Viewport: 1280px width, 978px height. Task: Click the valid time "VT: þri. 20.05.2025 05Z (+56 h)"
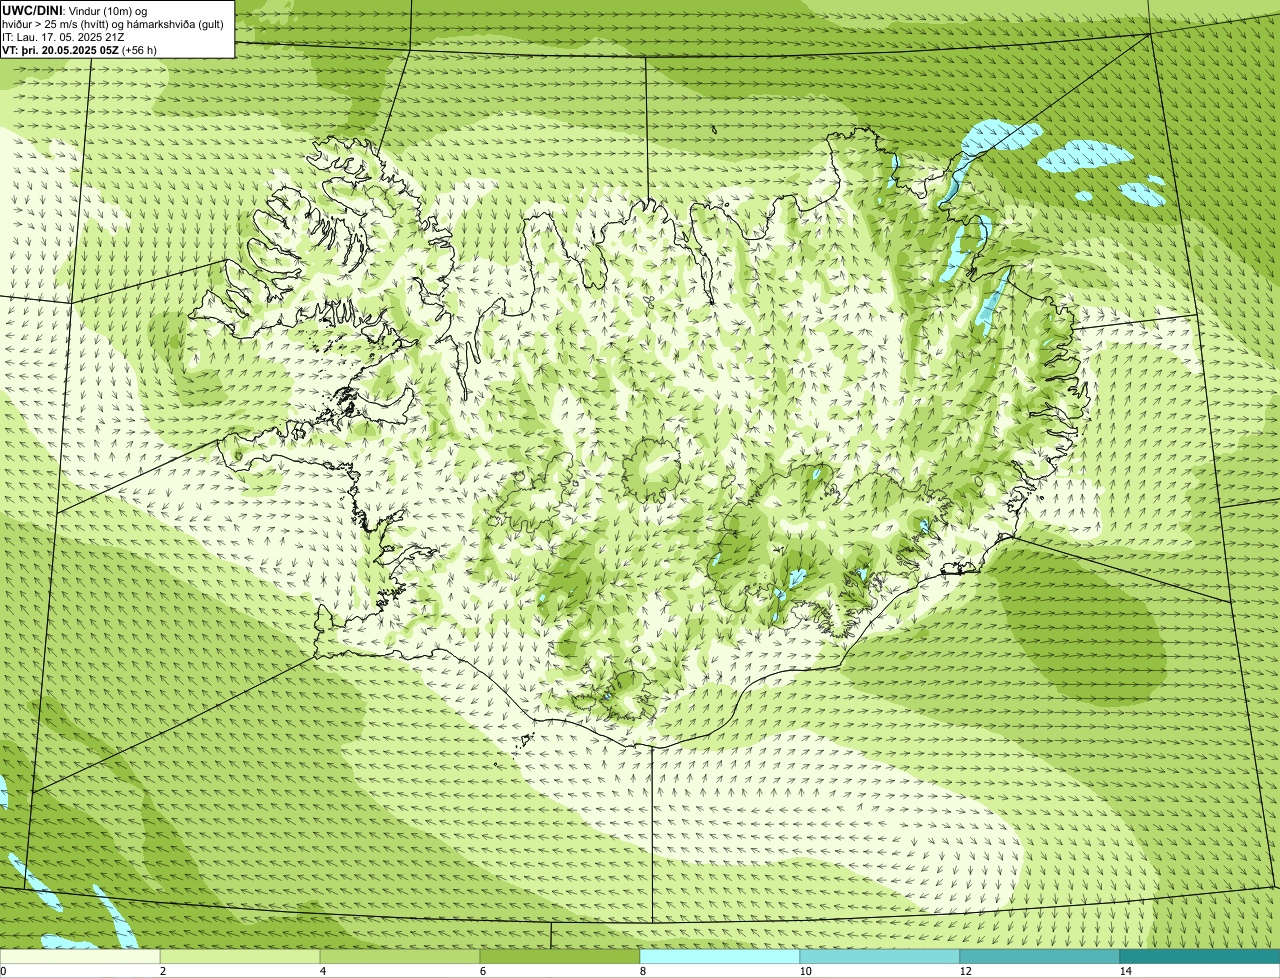point(80,49)
